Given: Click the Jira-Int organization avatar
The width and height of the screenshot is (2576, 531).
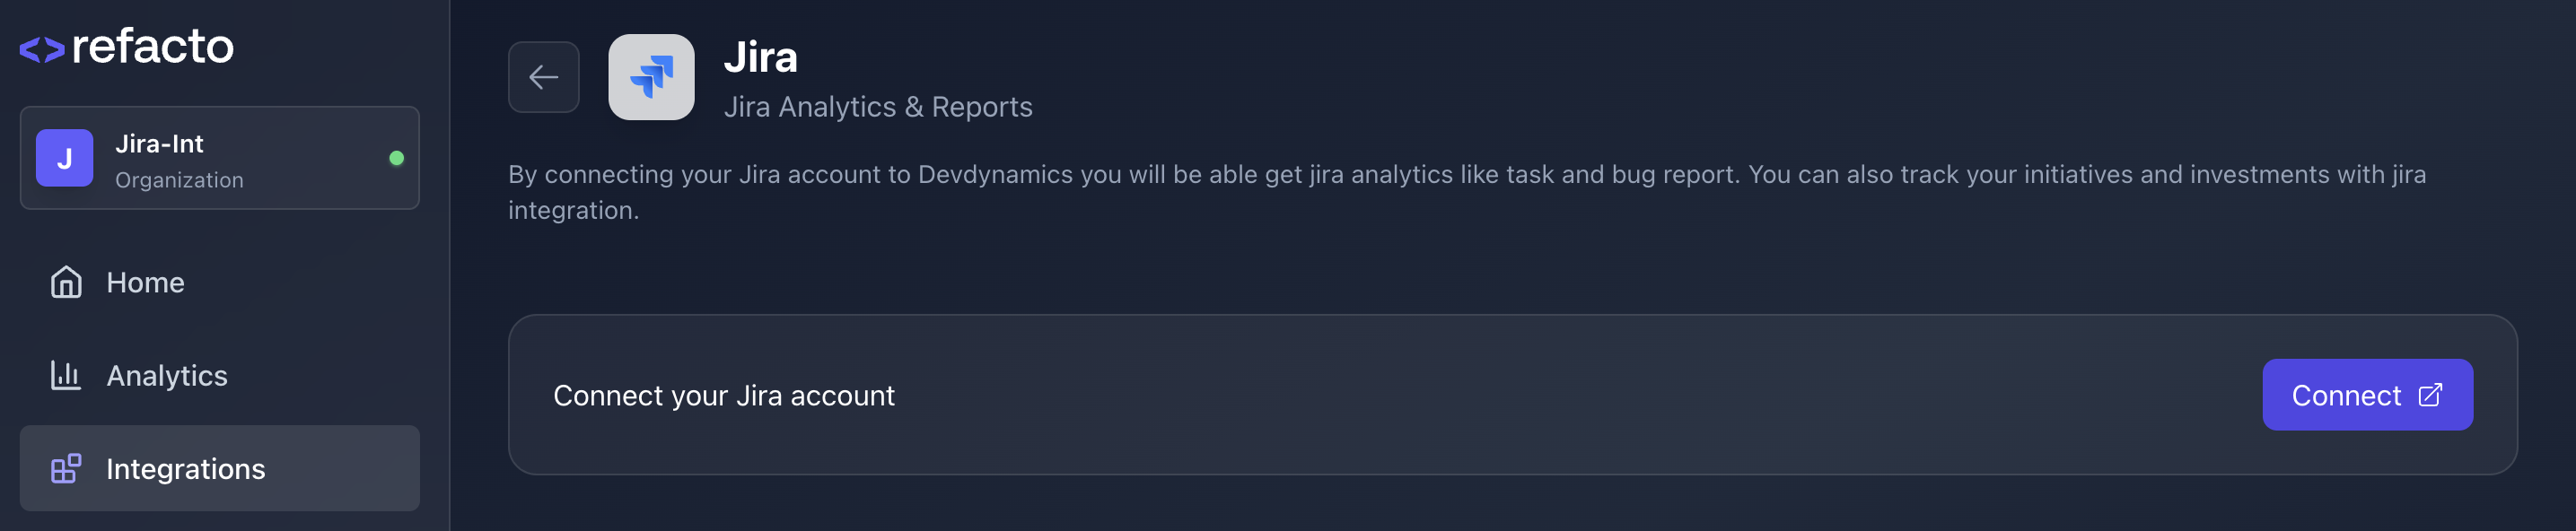Looking at the screenshot, I should (66, 157).
